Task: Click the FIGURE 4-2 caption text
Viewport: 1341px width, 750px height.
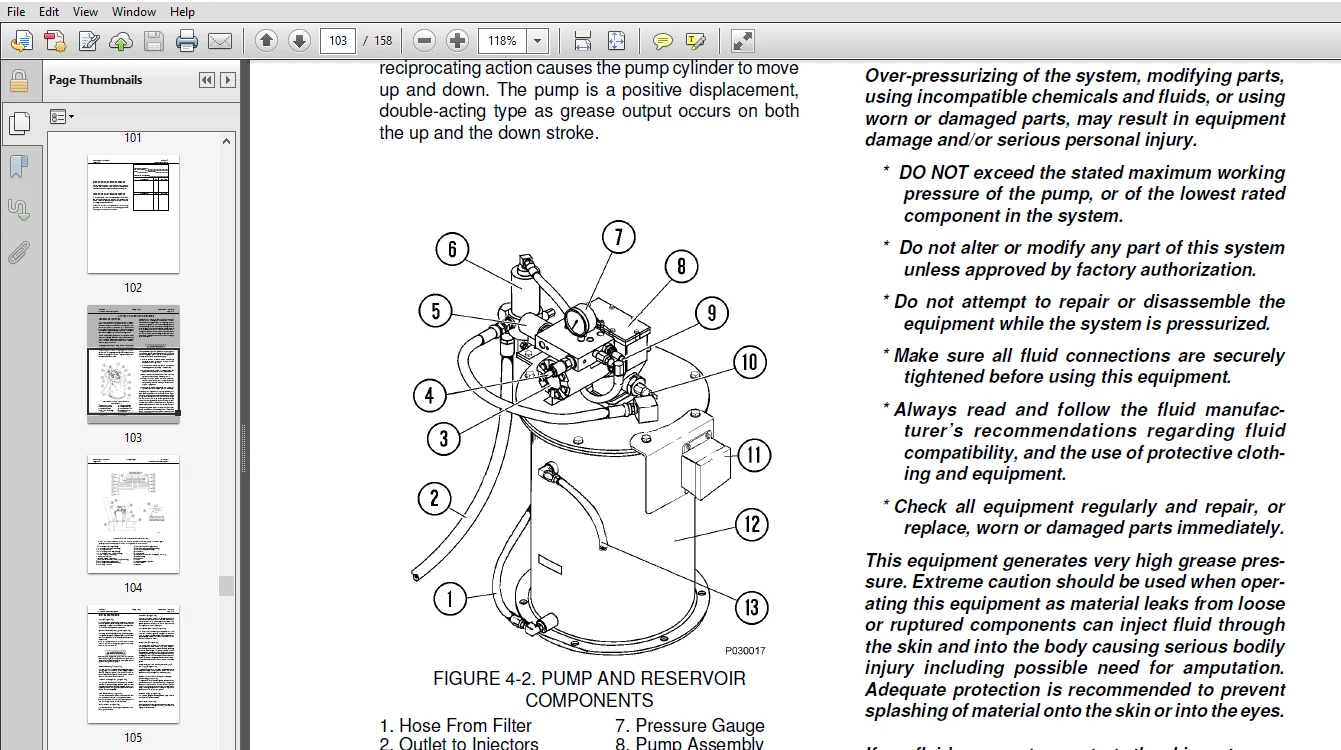Action: click(x=589, y=689)
